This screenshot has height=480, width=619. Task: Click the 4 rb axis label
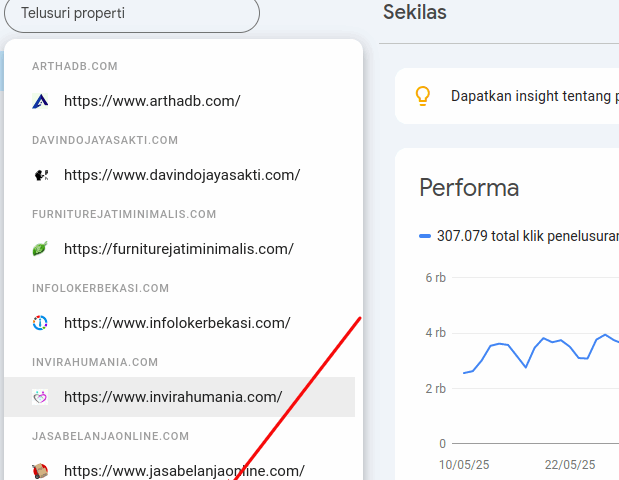pos(435,333)
